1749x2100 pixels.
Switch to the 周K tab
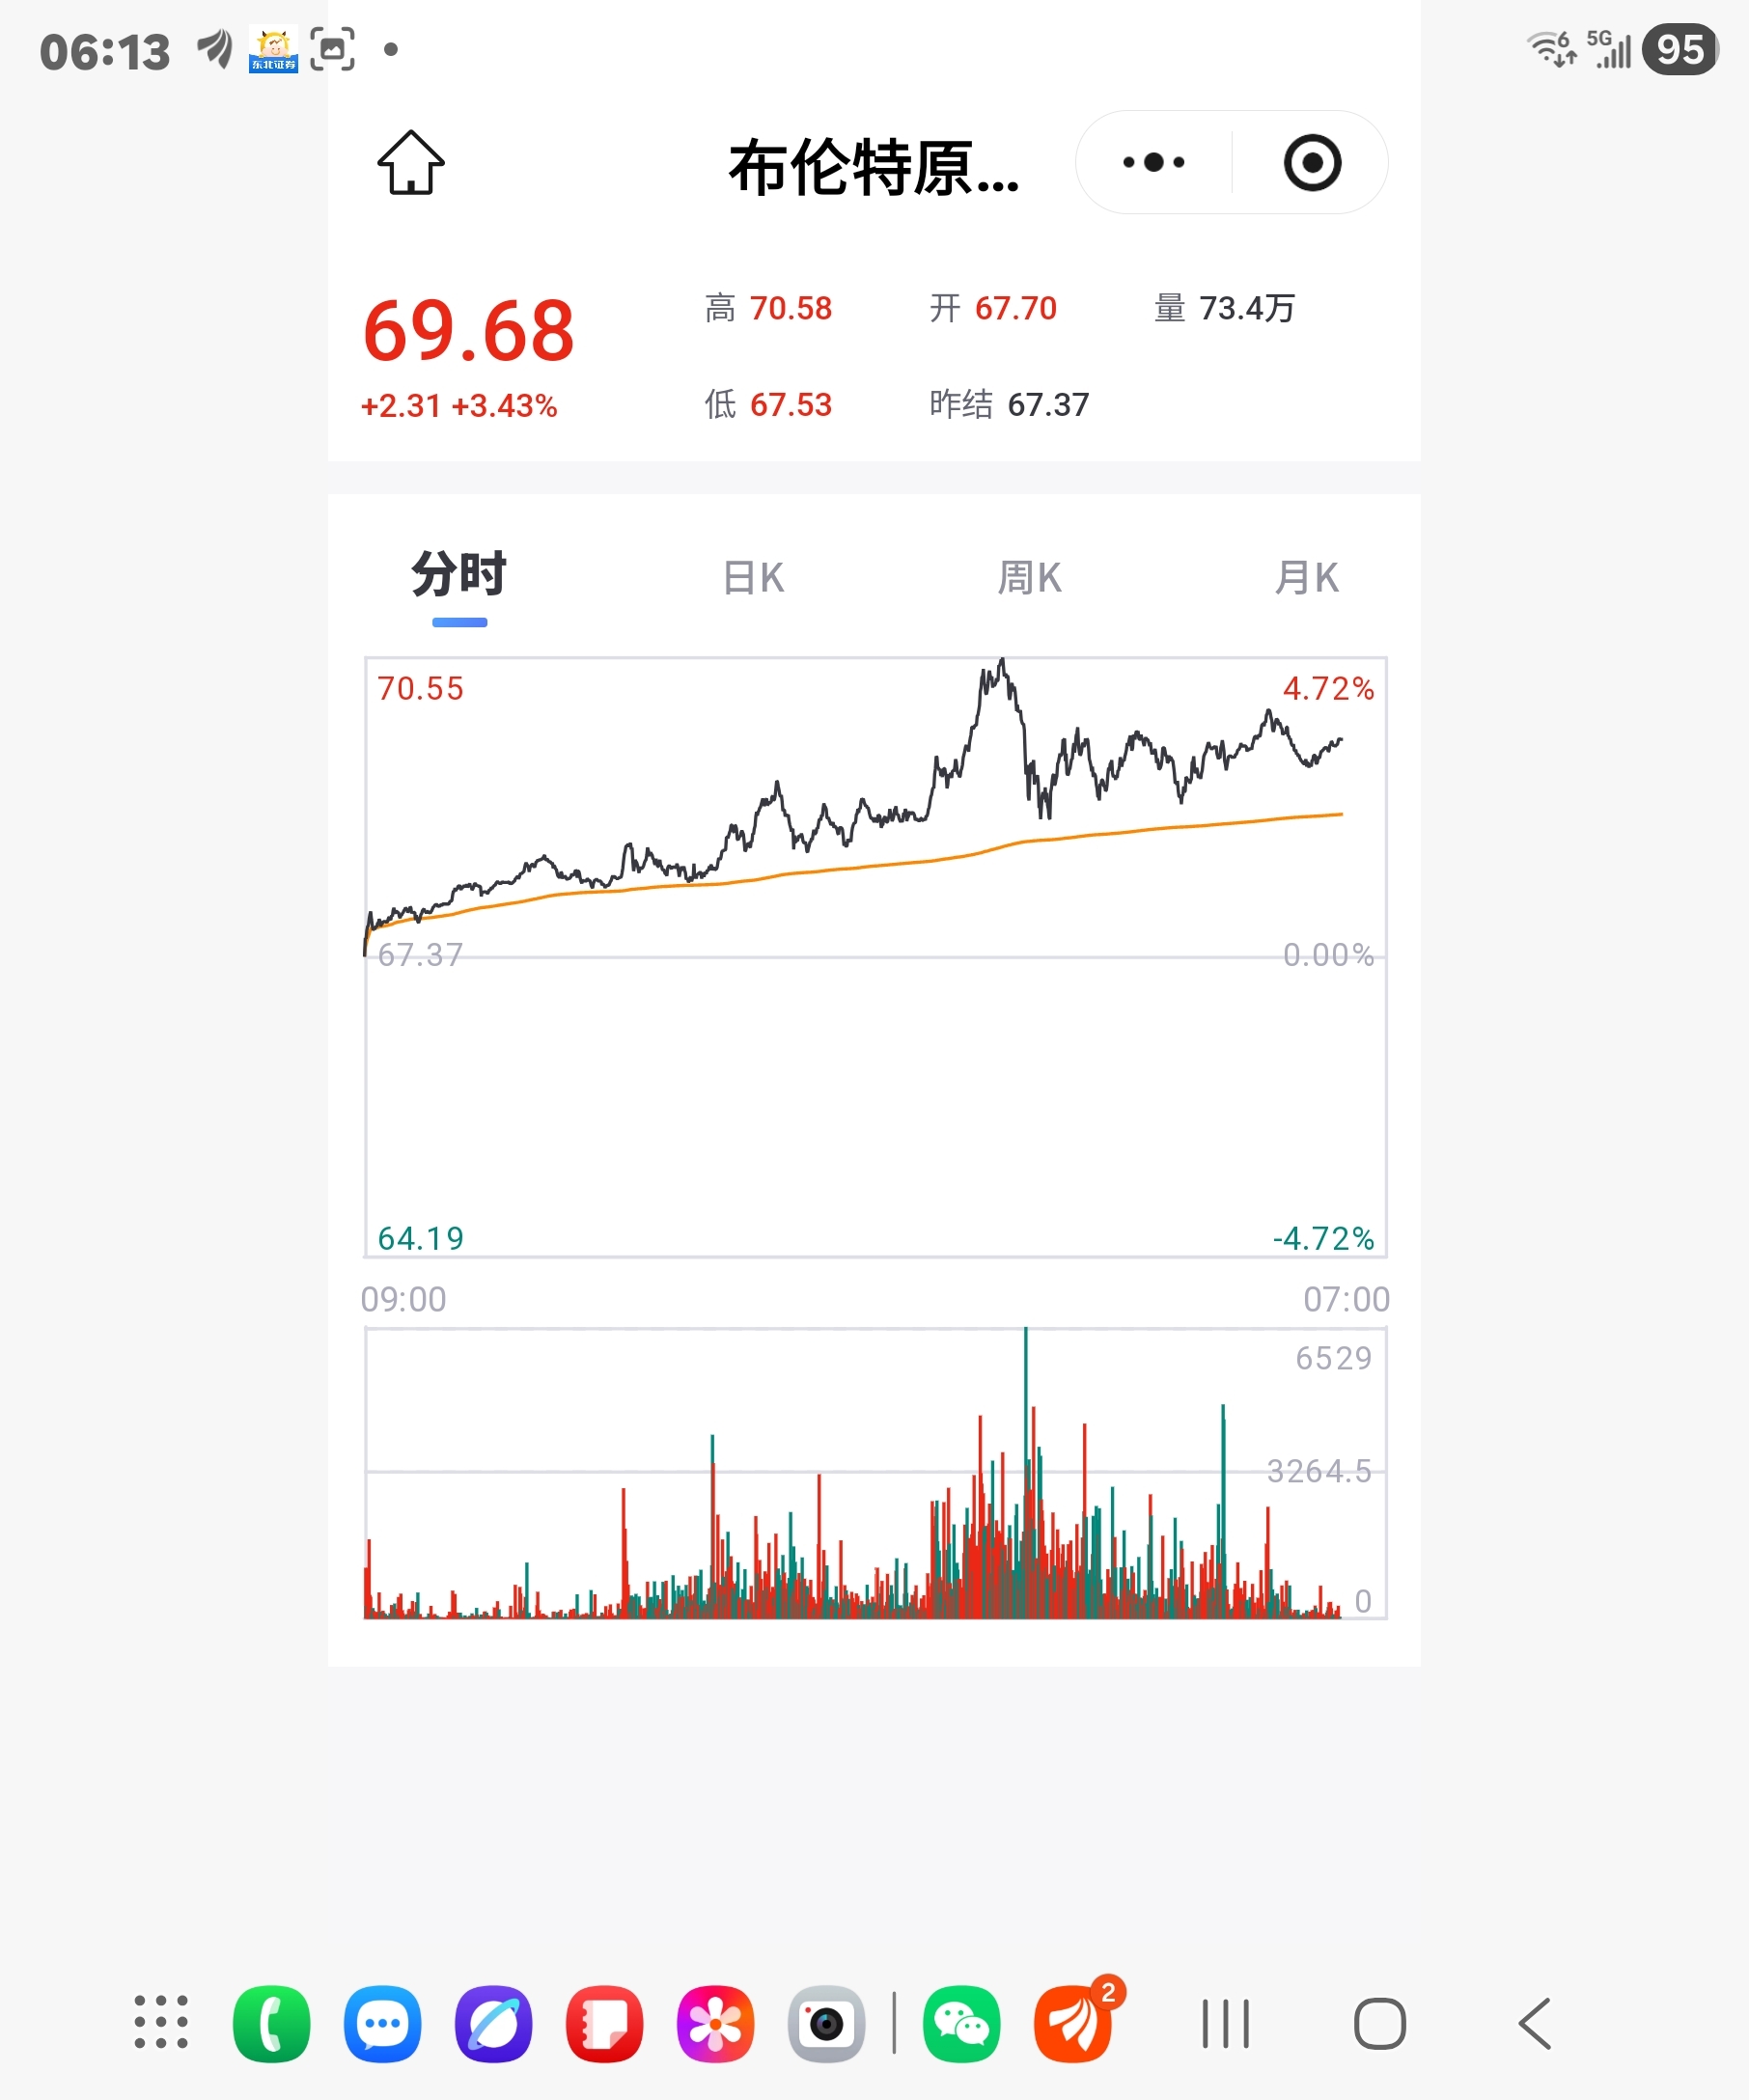pyautogui.click(x=1029, y=578)
